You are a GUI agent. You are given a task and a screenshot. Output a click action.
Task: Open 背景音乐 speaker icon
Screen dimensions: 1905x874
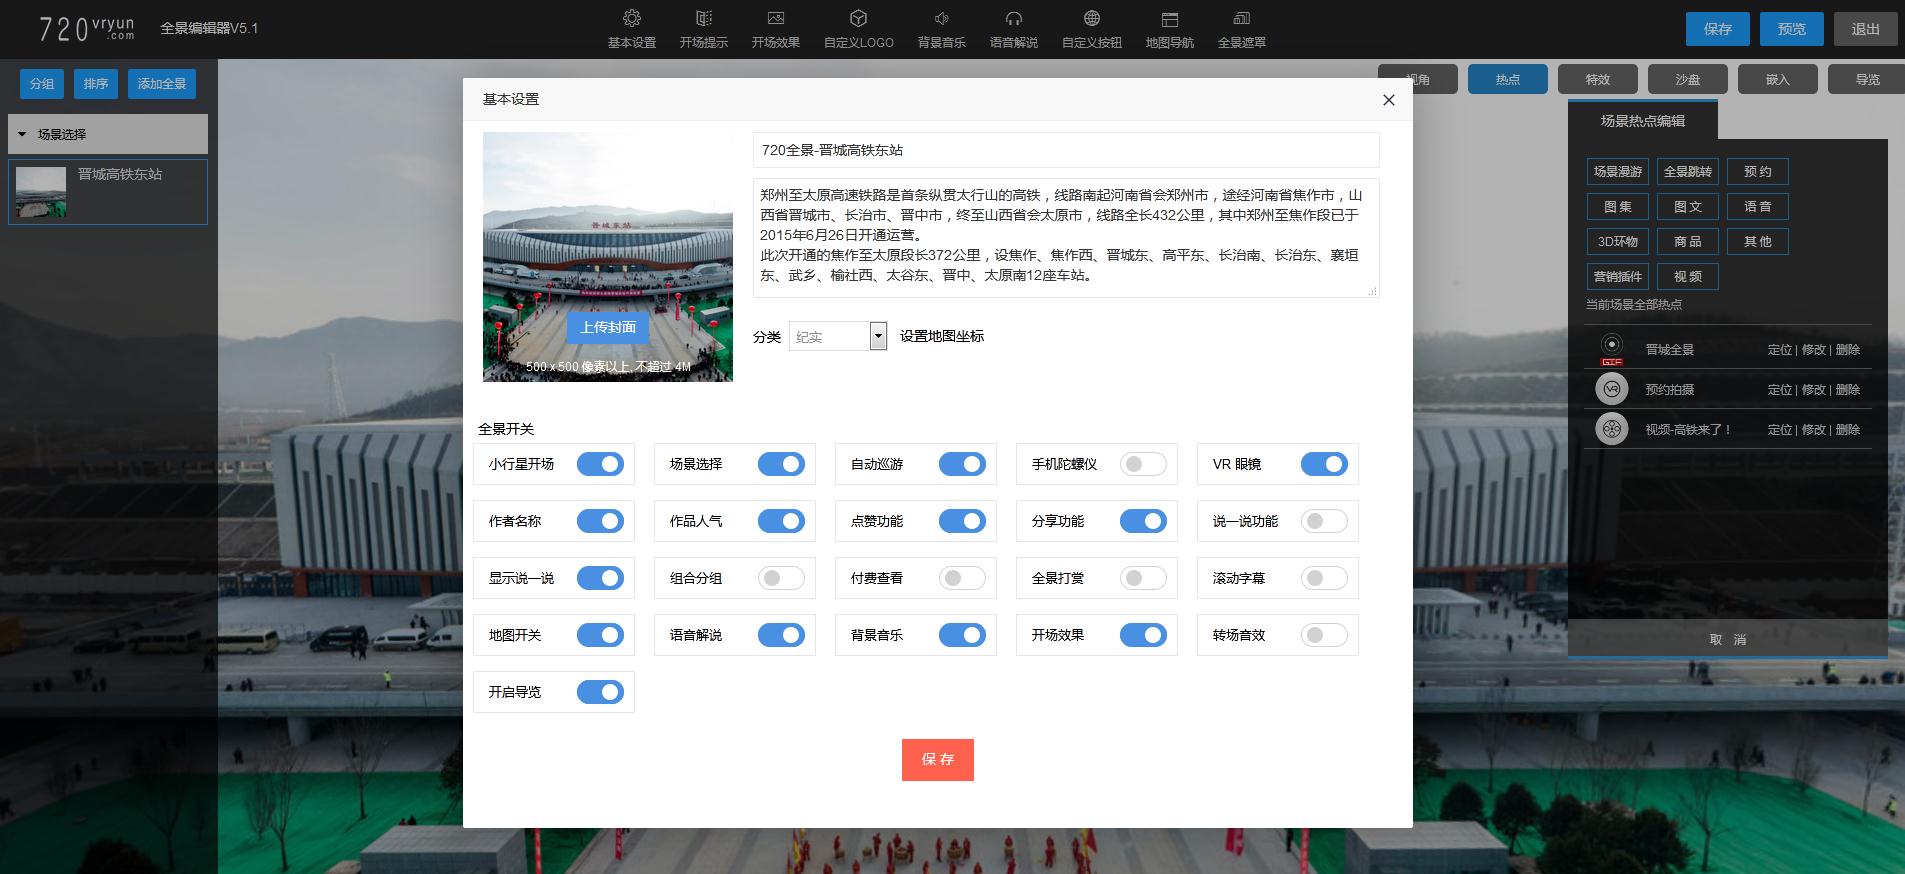click(941, 19)
